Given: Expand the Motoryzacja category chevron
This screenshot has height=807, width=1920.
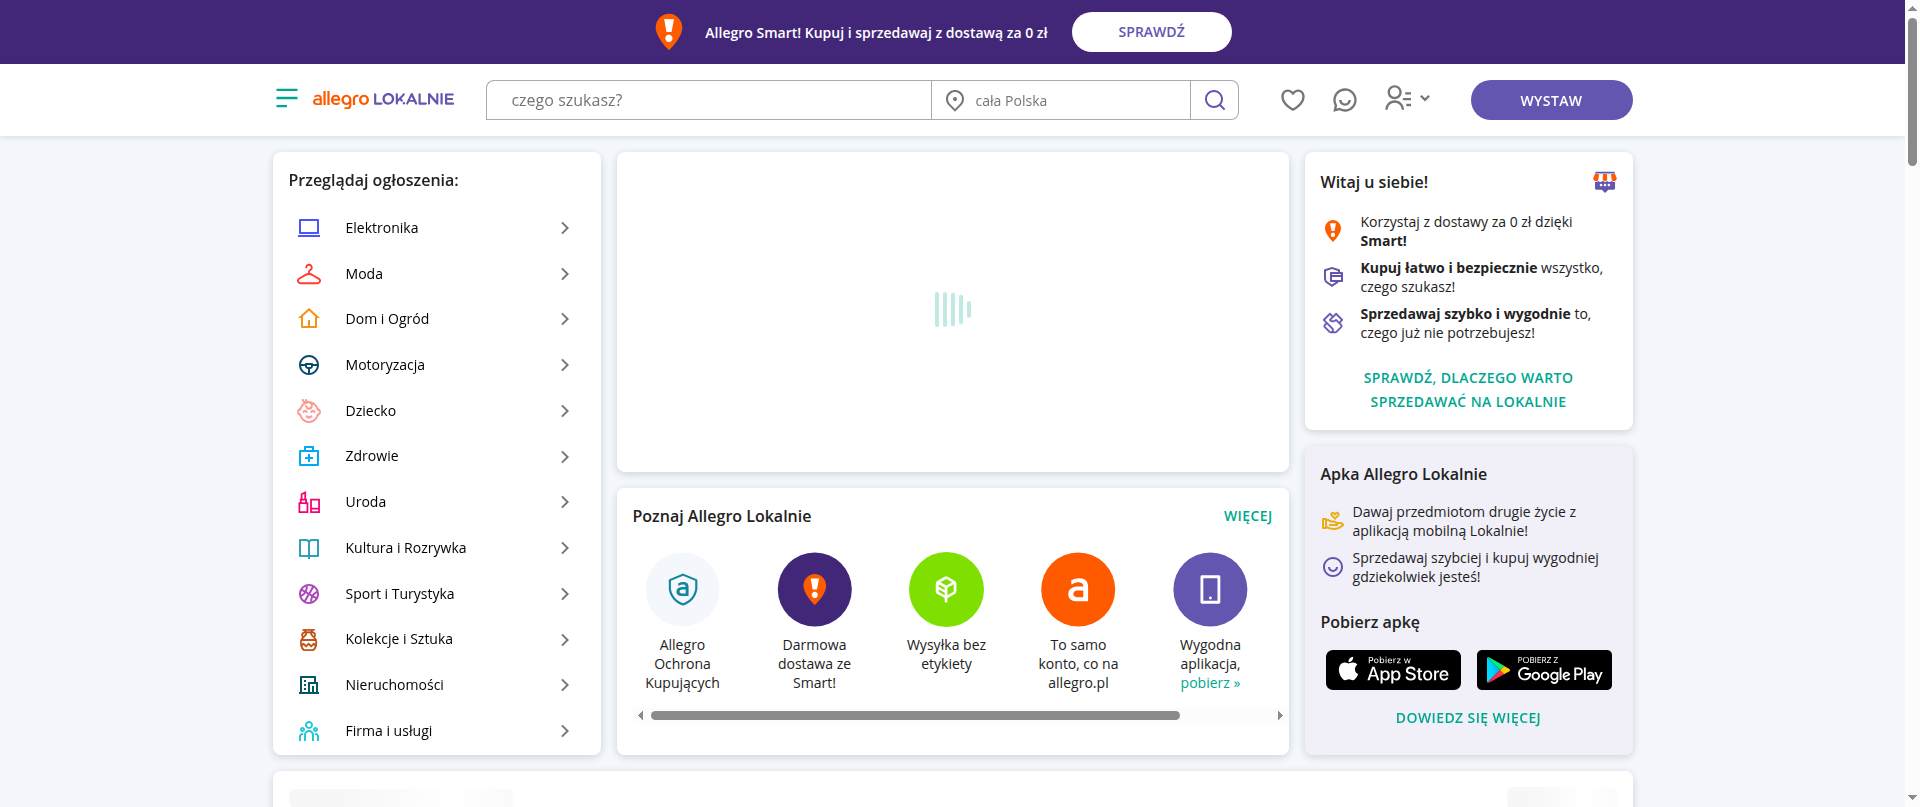Looking at the screenshot, I should [x=565, y=365].
